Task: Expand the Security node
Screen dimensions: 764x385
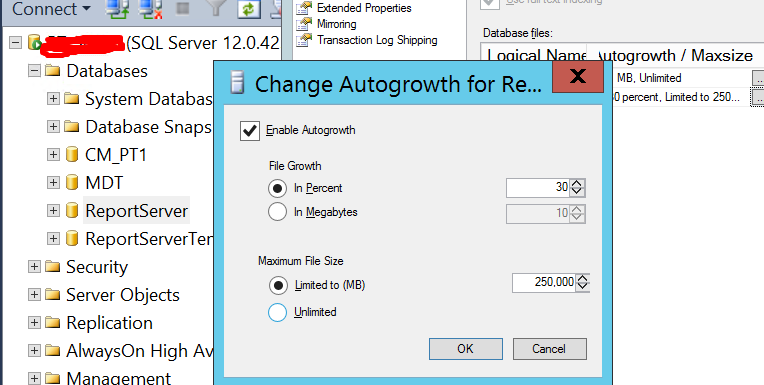Action: (34, 267)
